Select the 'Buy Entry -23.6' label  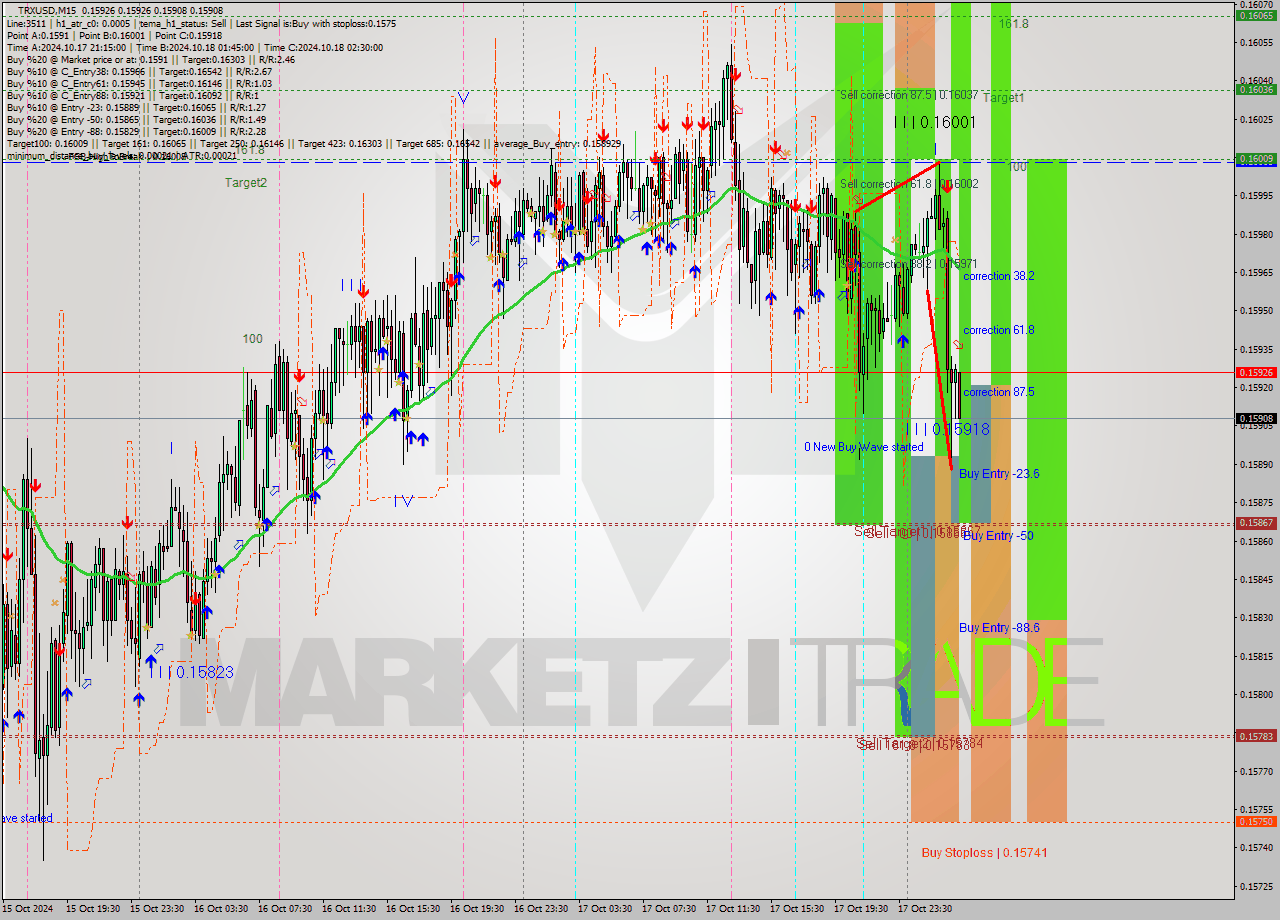tap(999, 473)
